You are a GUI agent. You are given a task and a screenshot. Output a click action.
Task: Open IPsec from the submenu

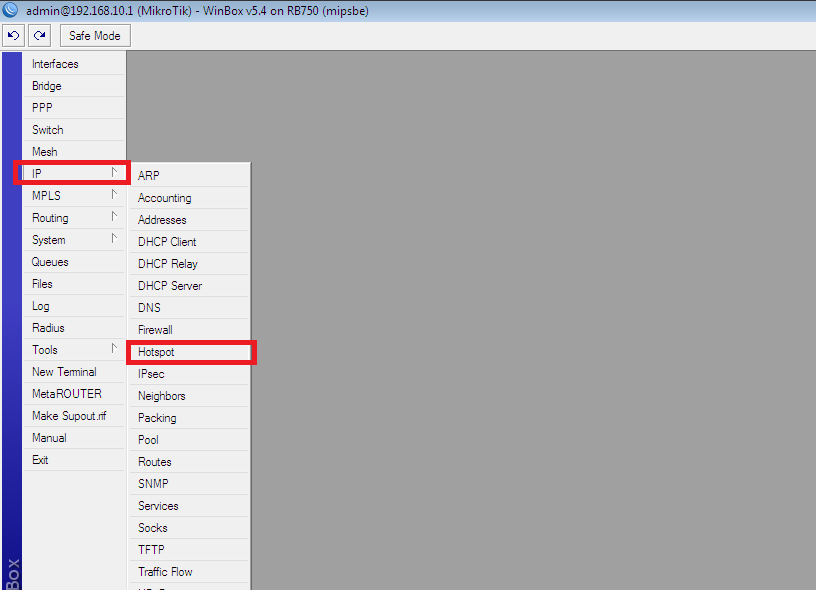coord(189,374)
